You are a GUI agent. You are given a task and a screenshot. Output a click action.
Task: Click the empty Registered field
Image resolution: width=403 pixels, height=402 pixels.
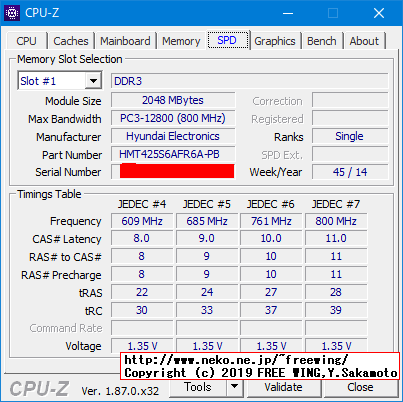(x=350, y=118)
